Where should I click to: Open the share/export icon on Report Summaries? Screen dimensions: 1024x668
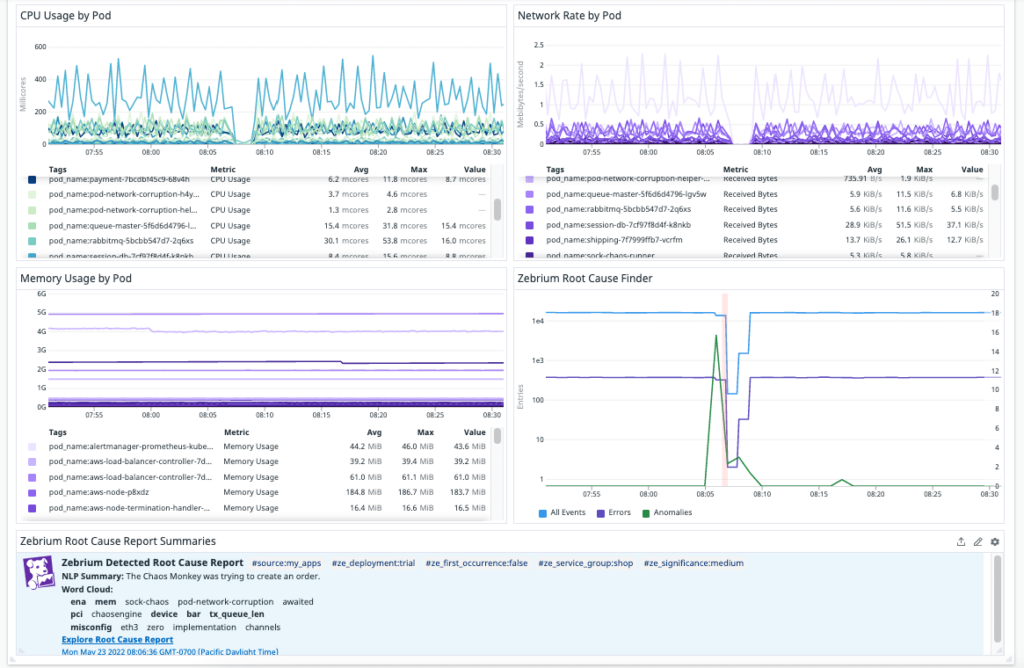coord(960,541)
